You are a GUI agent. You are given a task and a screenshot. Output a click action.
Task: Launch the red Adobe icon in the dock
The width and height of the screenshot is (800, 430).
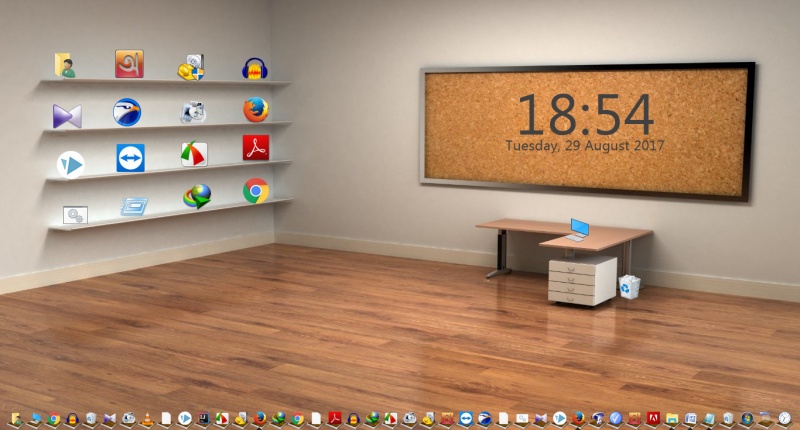pos(654,418)
